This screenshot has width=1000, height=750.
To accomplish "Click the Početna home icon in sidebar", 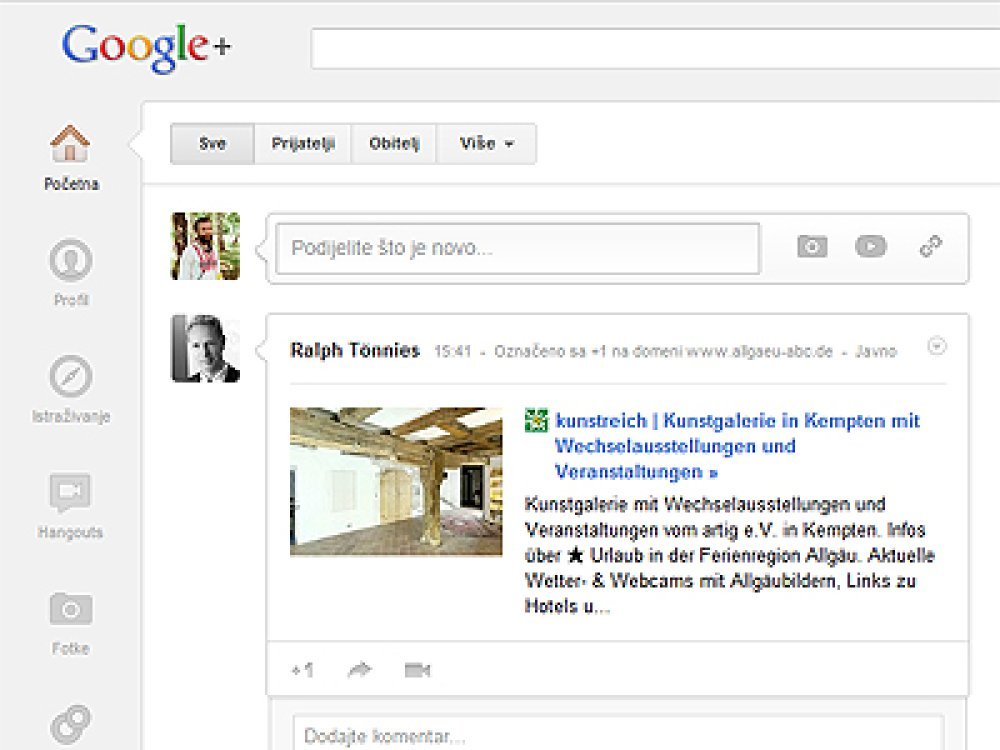I will pos(70,146).
